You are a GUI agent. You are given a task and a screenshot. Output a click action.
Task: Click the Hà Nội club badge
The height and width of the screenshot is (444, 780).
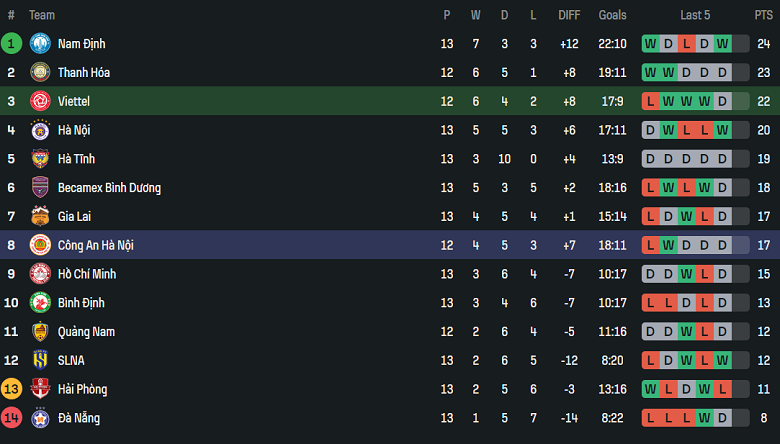pyautogui.click(x=40, y=130)
